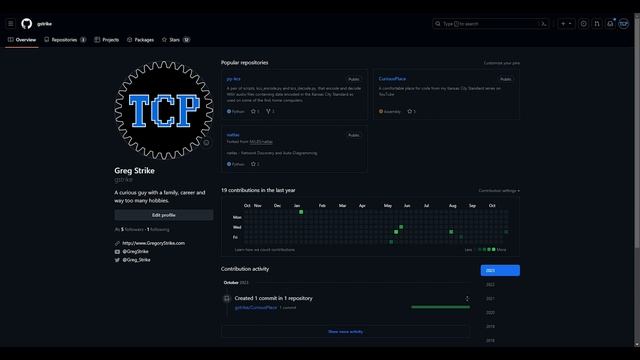Open the @GregStrike YouTube link
Viewport: 640px width, 360px height.
tap(135, 251)
